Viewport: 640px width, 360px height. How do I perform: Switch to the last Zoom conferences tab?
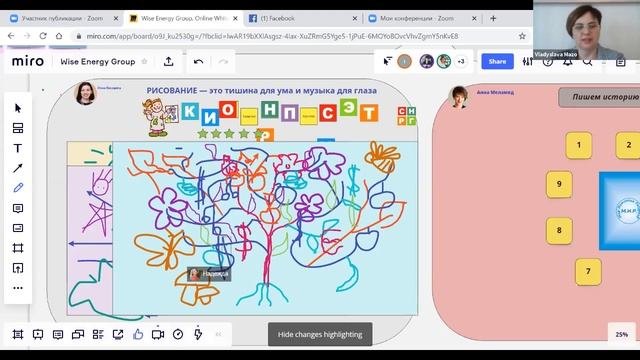pos(422,18)
